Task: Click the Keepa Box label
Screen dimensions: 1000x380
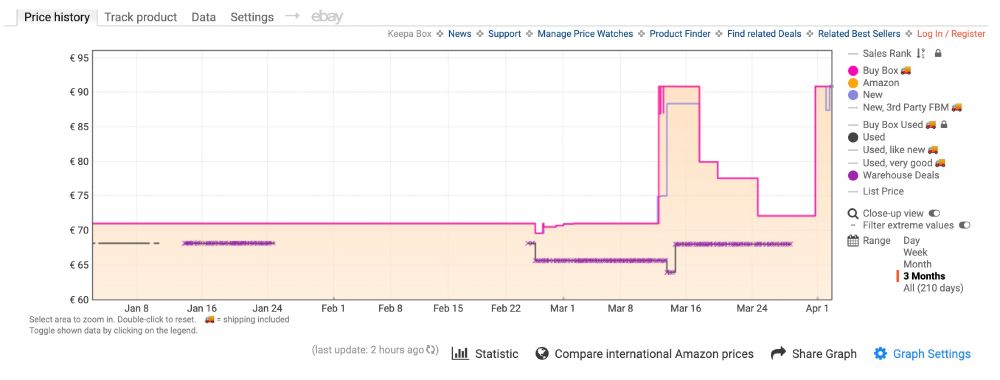Action: pos(409,34)
